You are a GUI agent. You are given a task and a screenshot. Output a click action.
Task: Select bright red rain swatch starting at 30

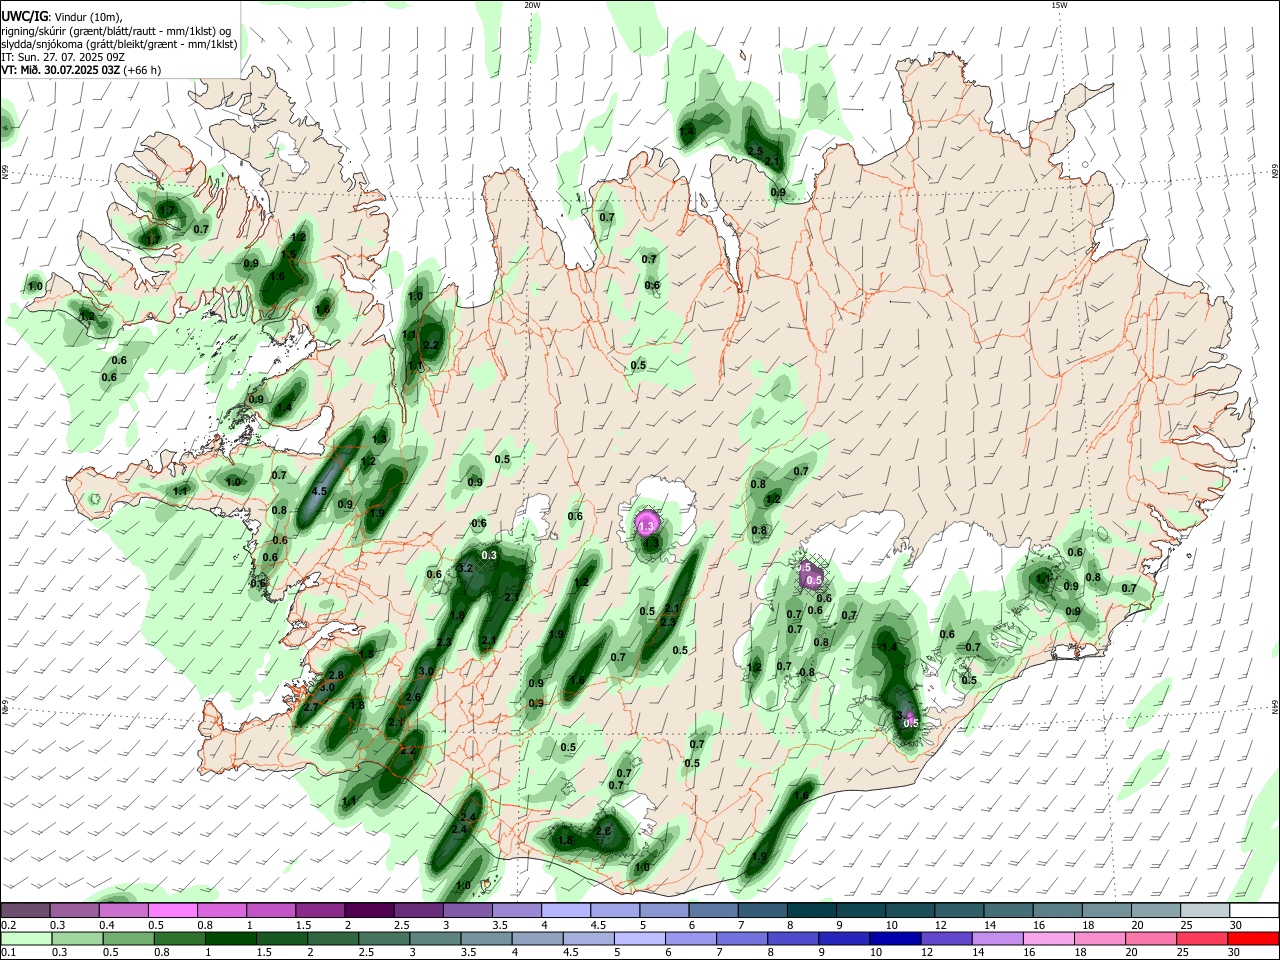pyautogui.click(x=1253, y=938)
